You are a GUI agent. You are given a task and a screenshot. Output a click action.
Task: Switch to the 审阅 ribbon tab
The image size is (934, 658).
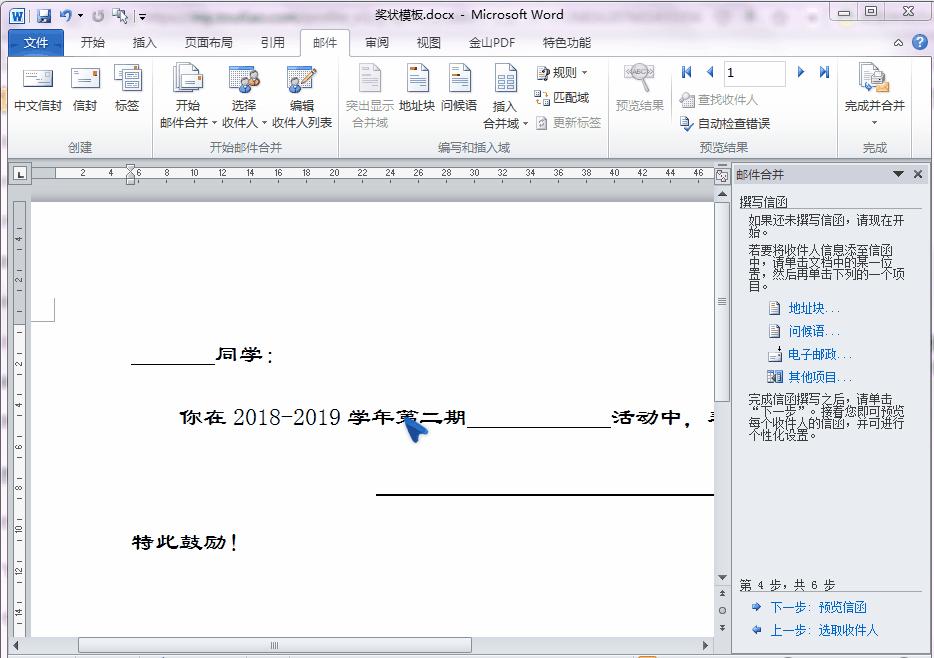pyautogui.click(x=376, y=42)
